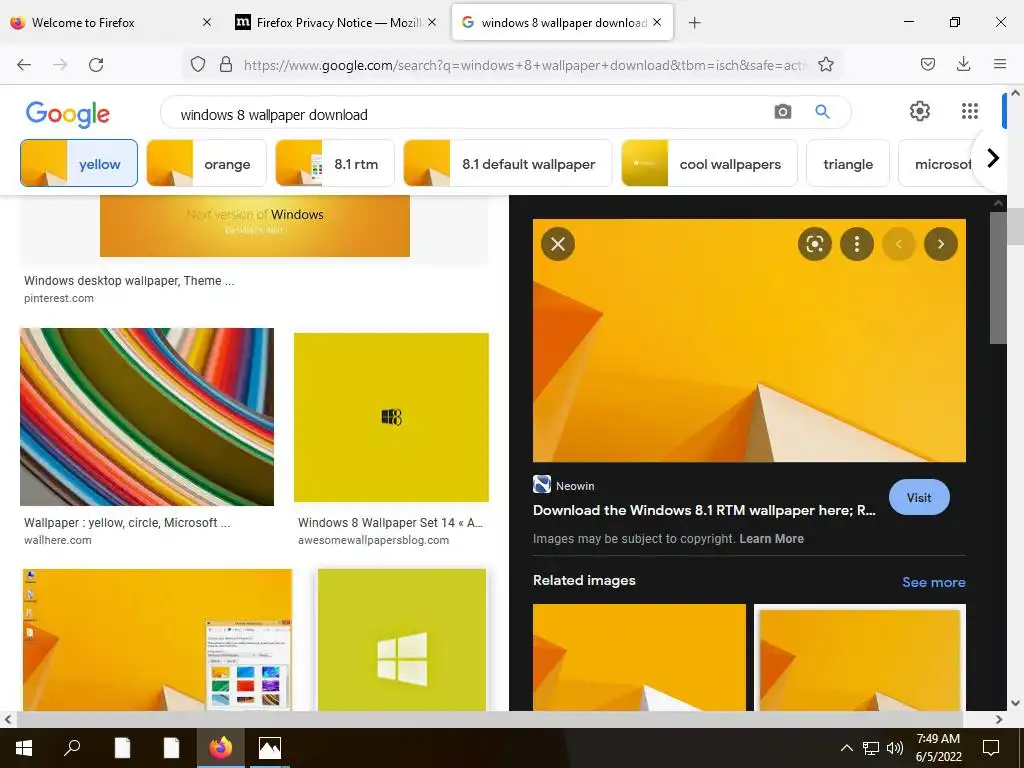Open the notification action center

pyautogui.click(x=991, y=748)
